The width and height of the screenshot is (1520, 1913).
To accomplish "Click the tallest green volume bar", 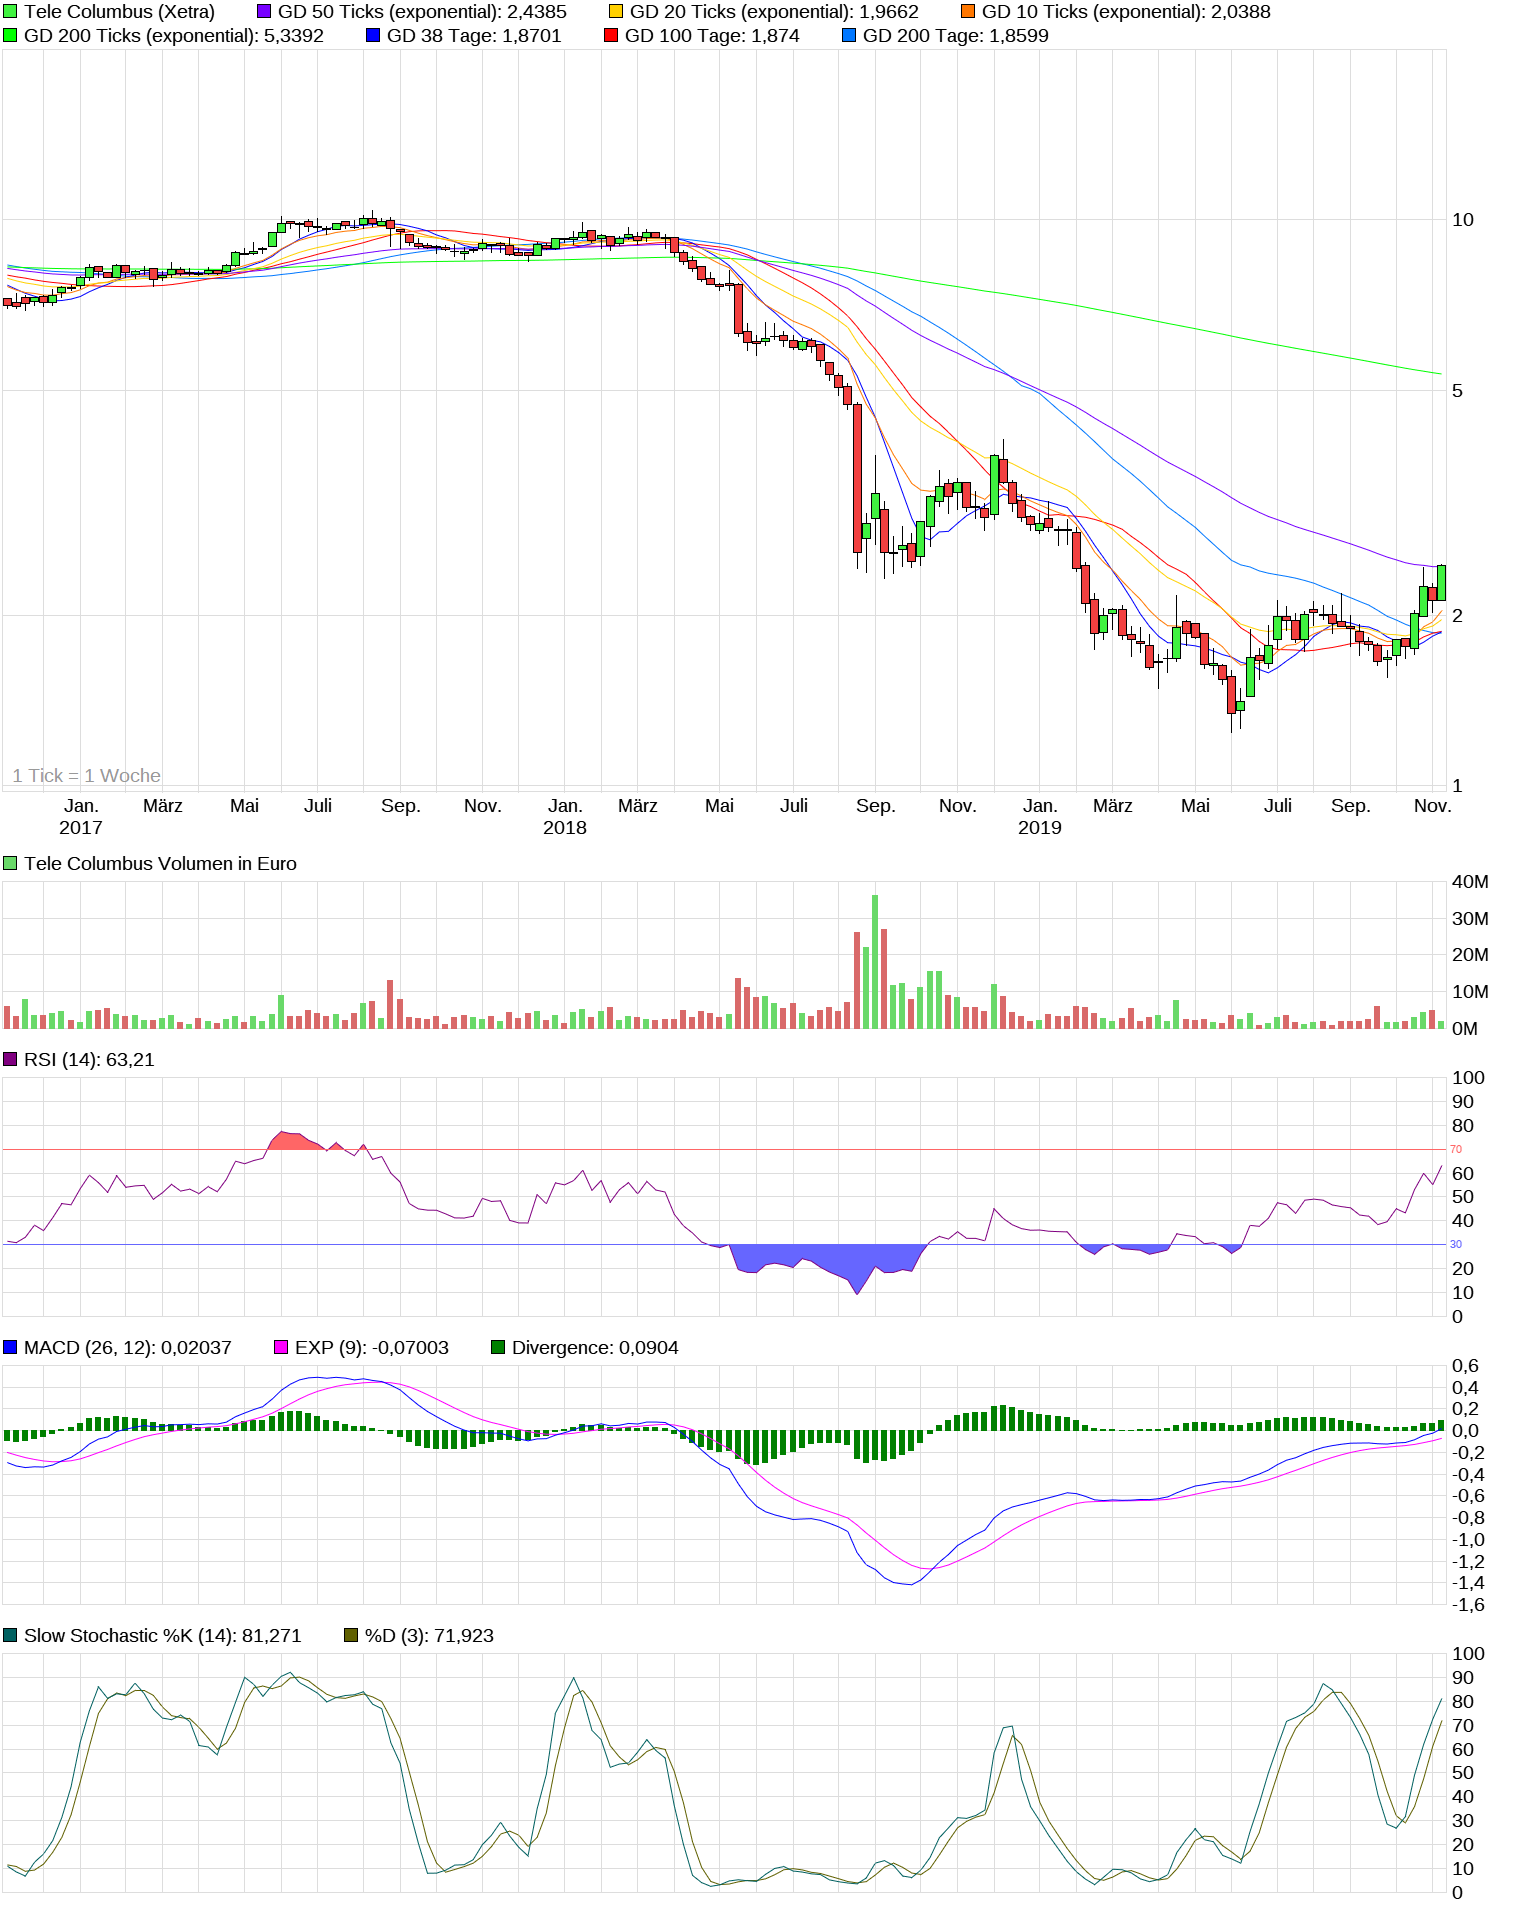I will pos(875,960).
